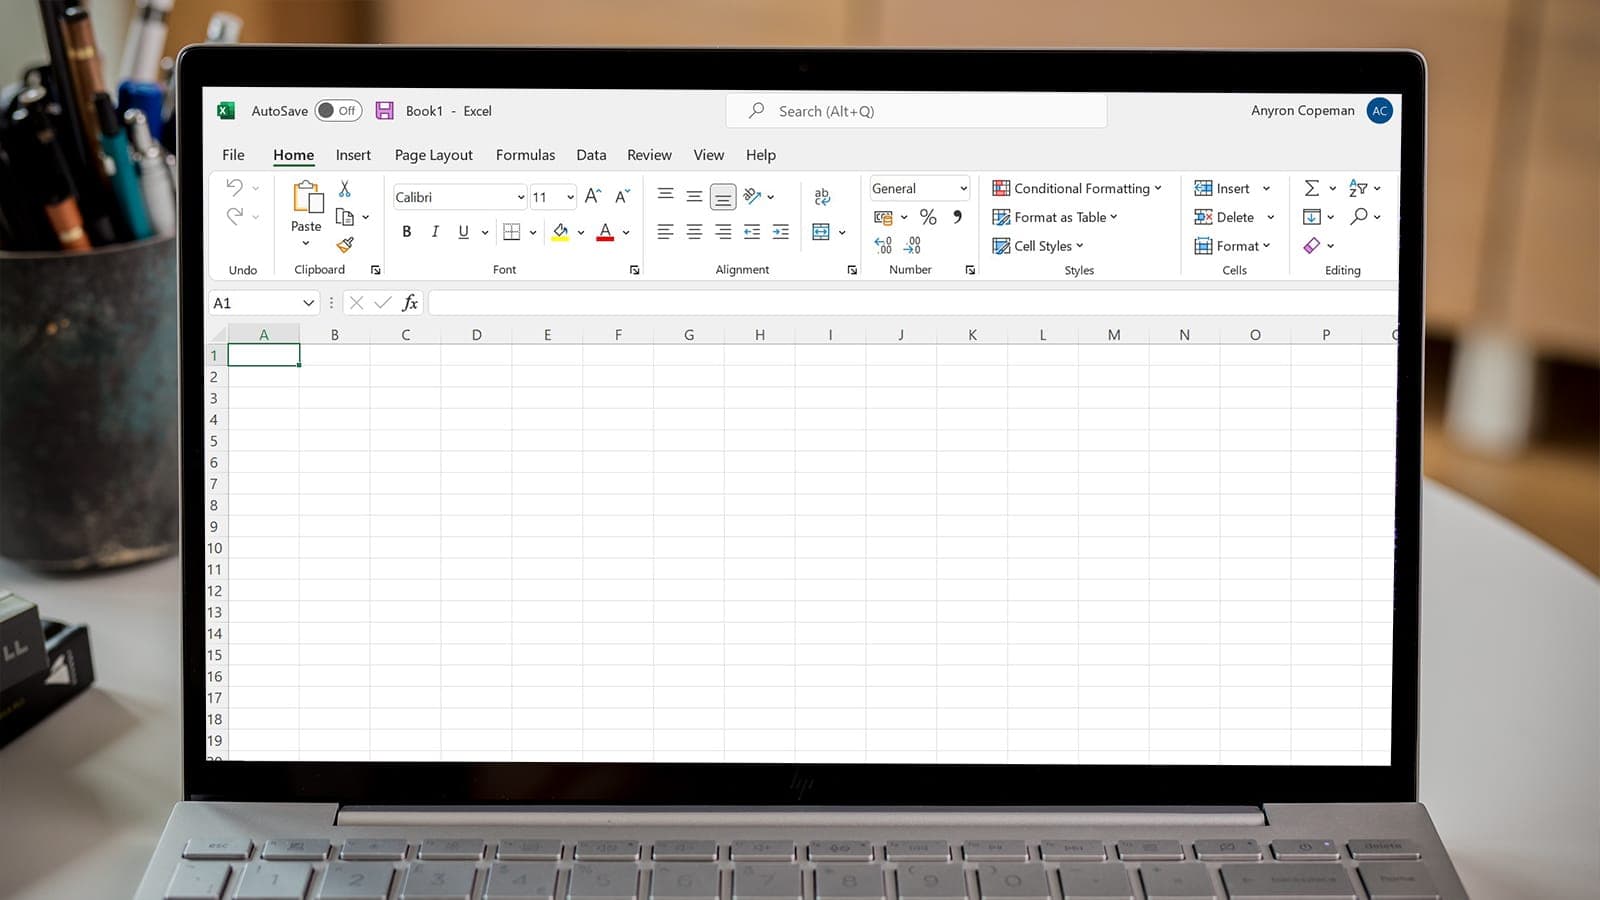Click the Wrap Text icon
The width and height of the screenshot is (1600, 900).
[x=822, y=196]
